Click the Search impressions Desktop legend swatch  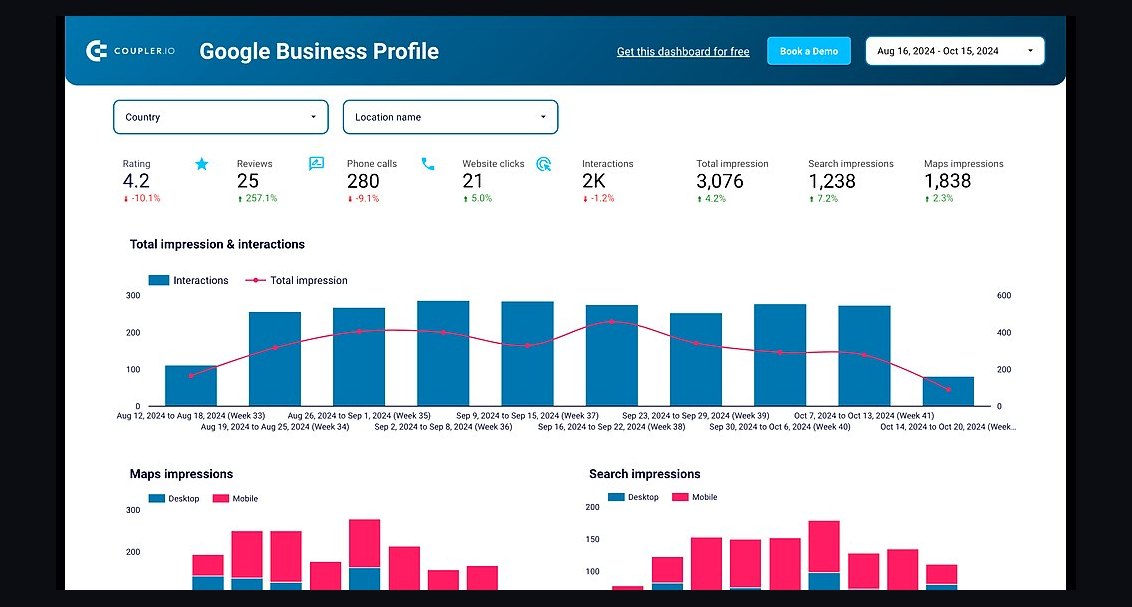(616, 497)
